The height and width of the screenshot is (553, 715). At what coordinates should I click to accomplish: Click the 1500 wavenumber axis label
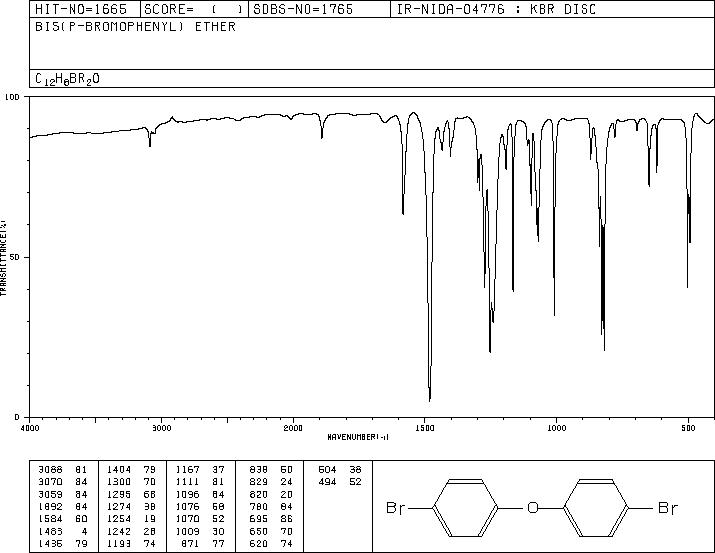[x=425, y=428]
